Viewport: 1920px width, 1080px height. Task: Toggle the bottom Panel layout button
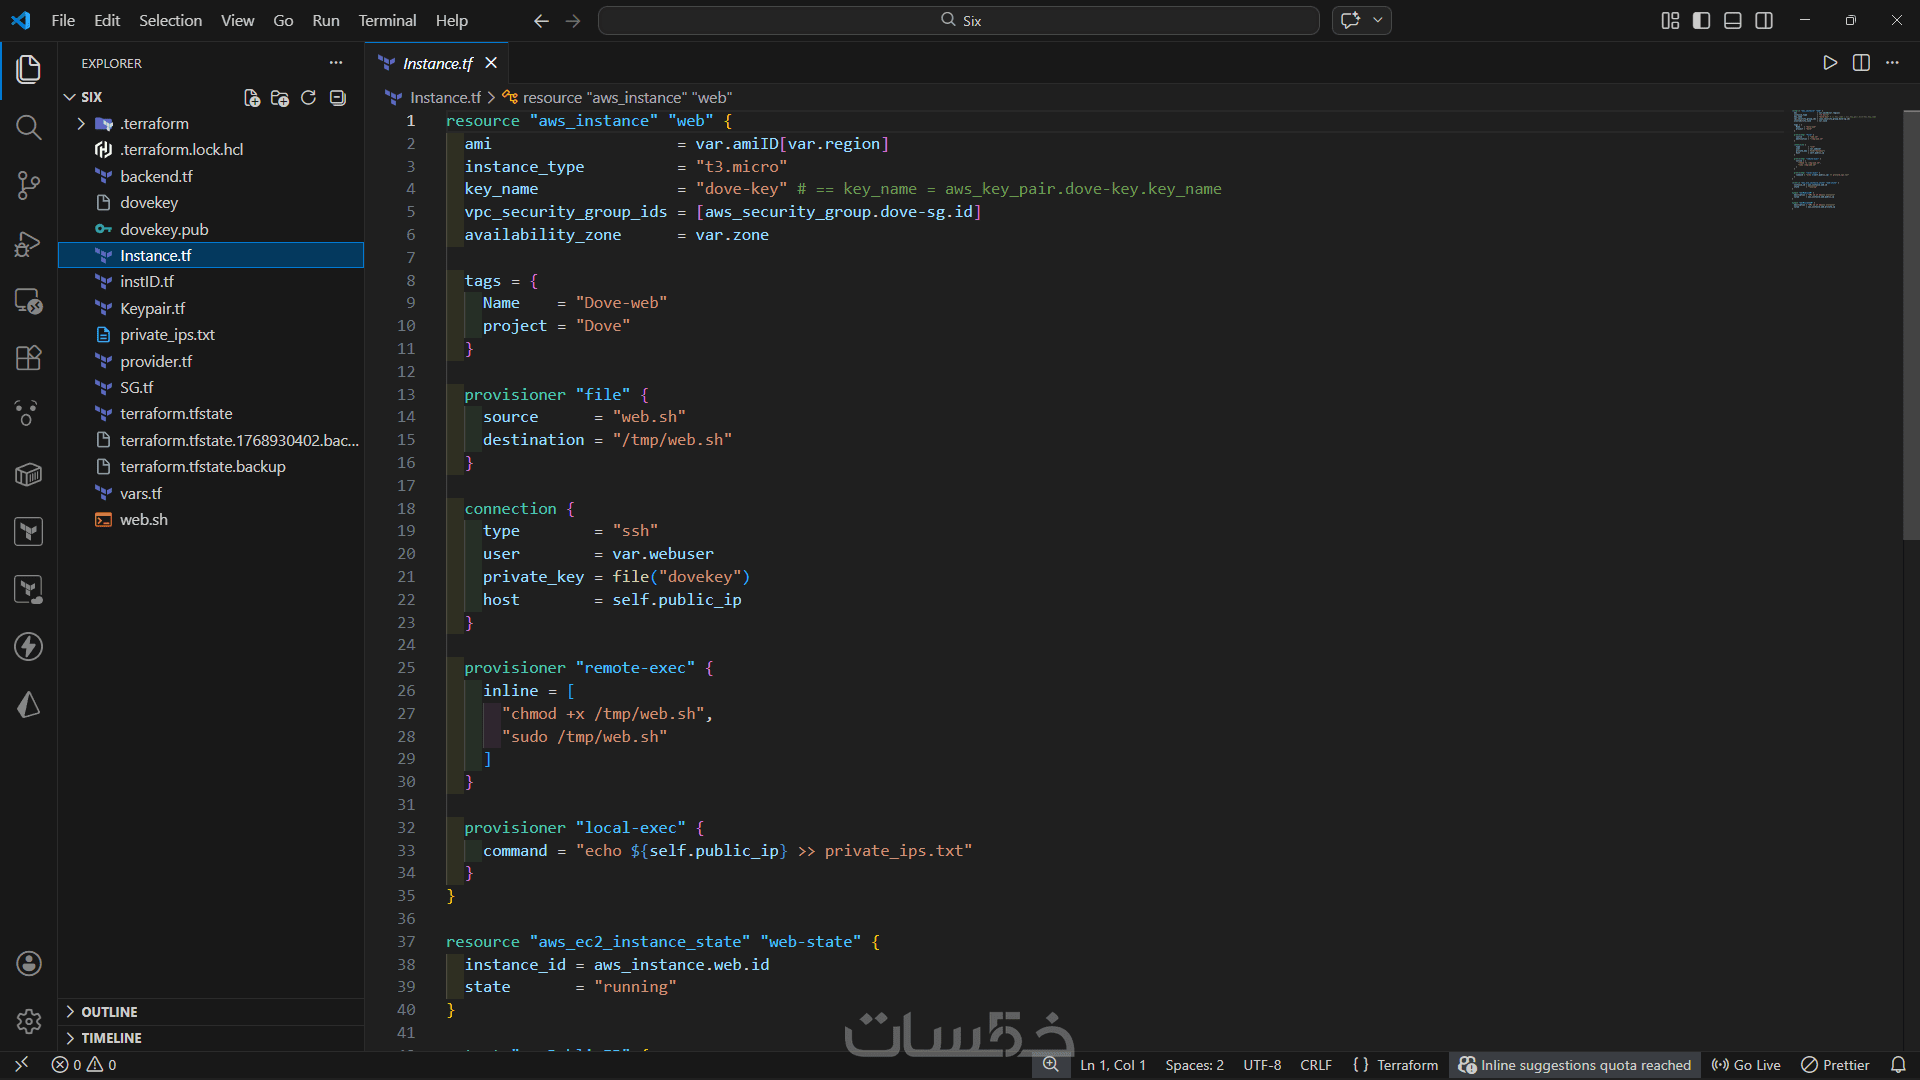1733,20
